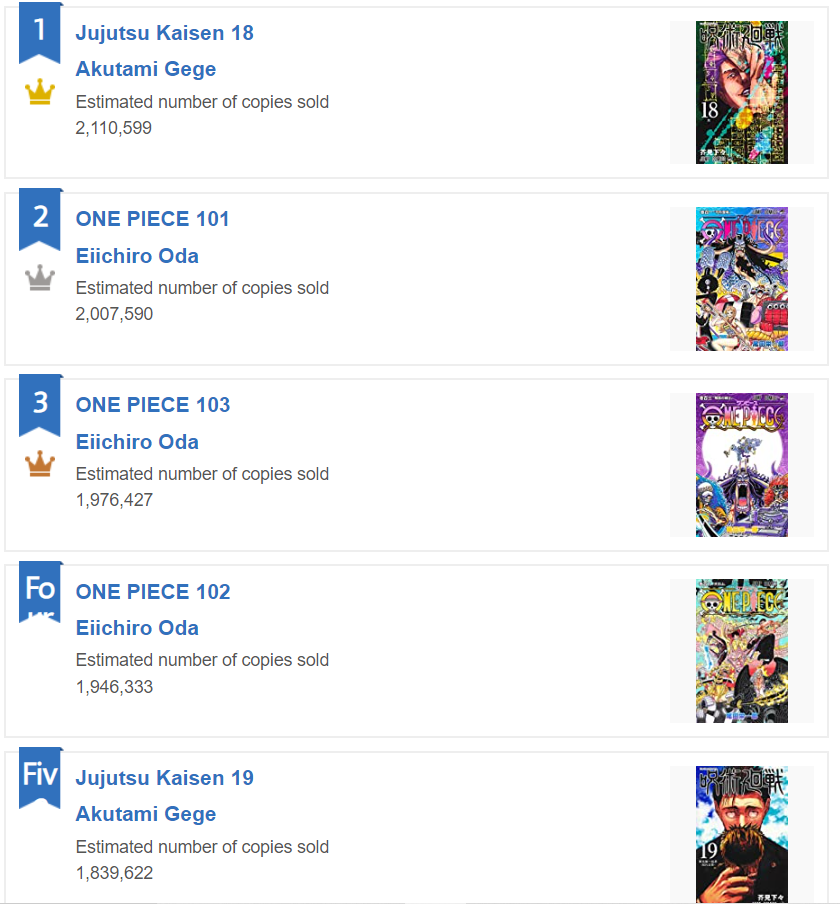Click the ONE PIECE 101 cover image
The image size is (840, 904).
click(x=740, y=278)
